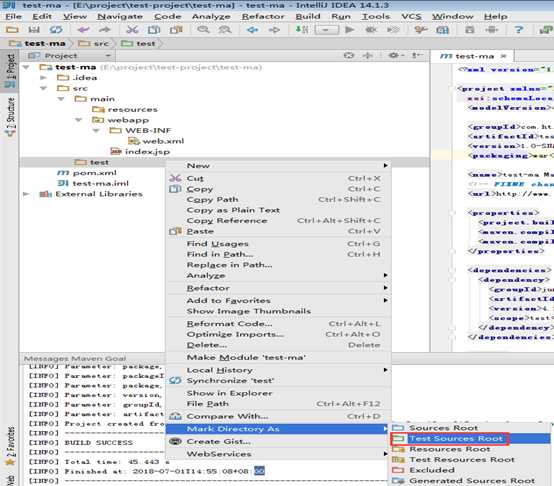Open the File menu
Image resolution: width=554 pixels, height=486 pixels.
click(x=13, y=16)
